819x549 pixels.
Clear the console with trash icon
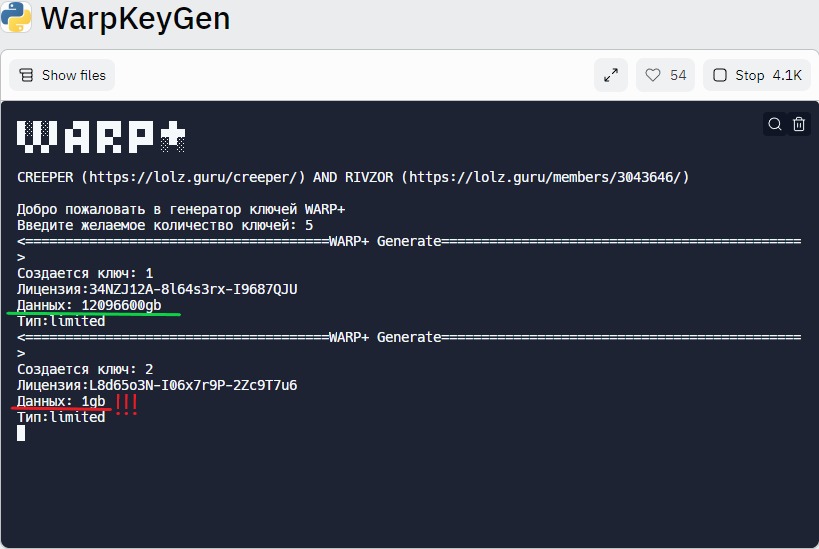799,124
